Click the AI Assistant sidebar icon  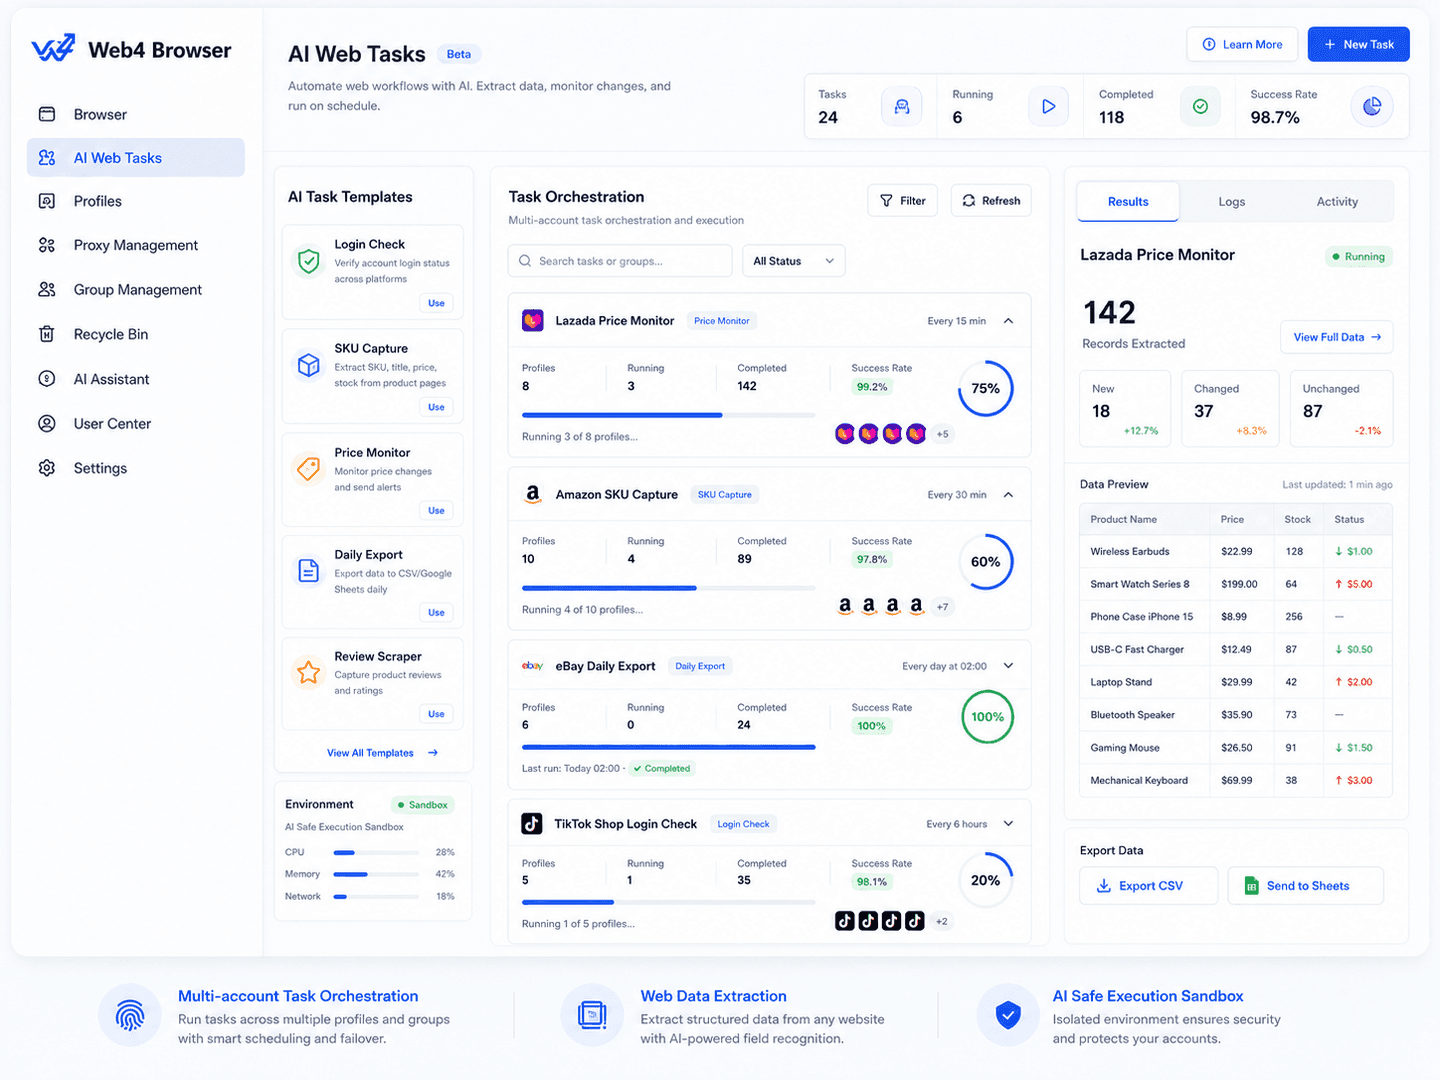click(x=47, y=378)
